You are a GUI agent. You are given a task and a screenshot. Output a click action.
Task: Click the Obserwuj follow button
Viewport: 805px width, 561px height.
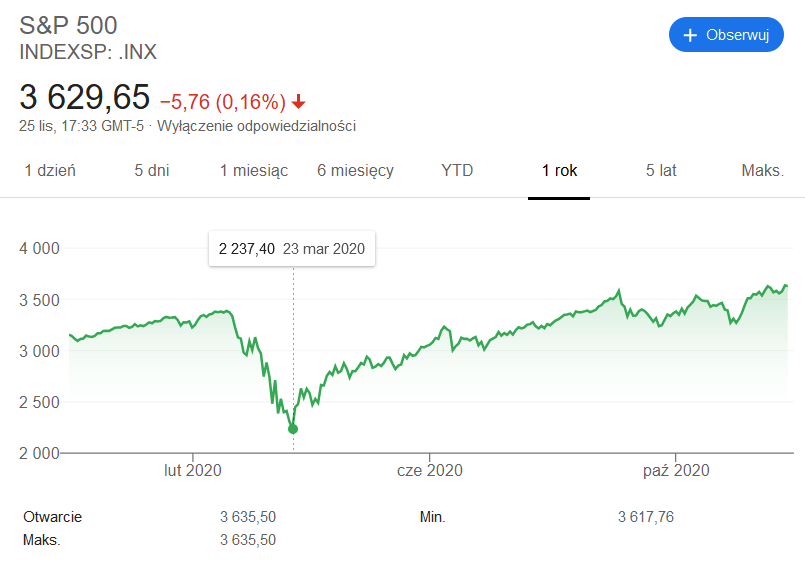[x=726, y=35]
